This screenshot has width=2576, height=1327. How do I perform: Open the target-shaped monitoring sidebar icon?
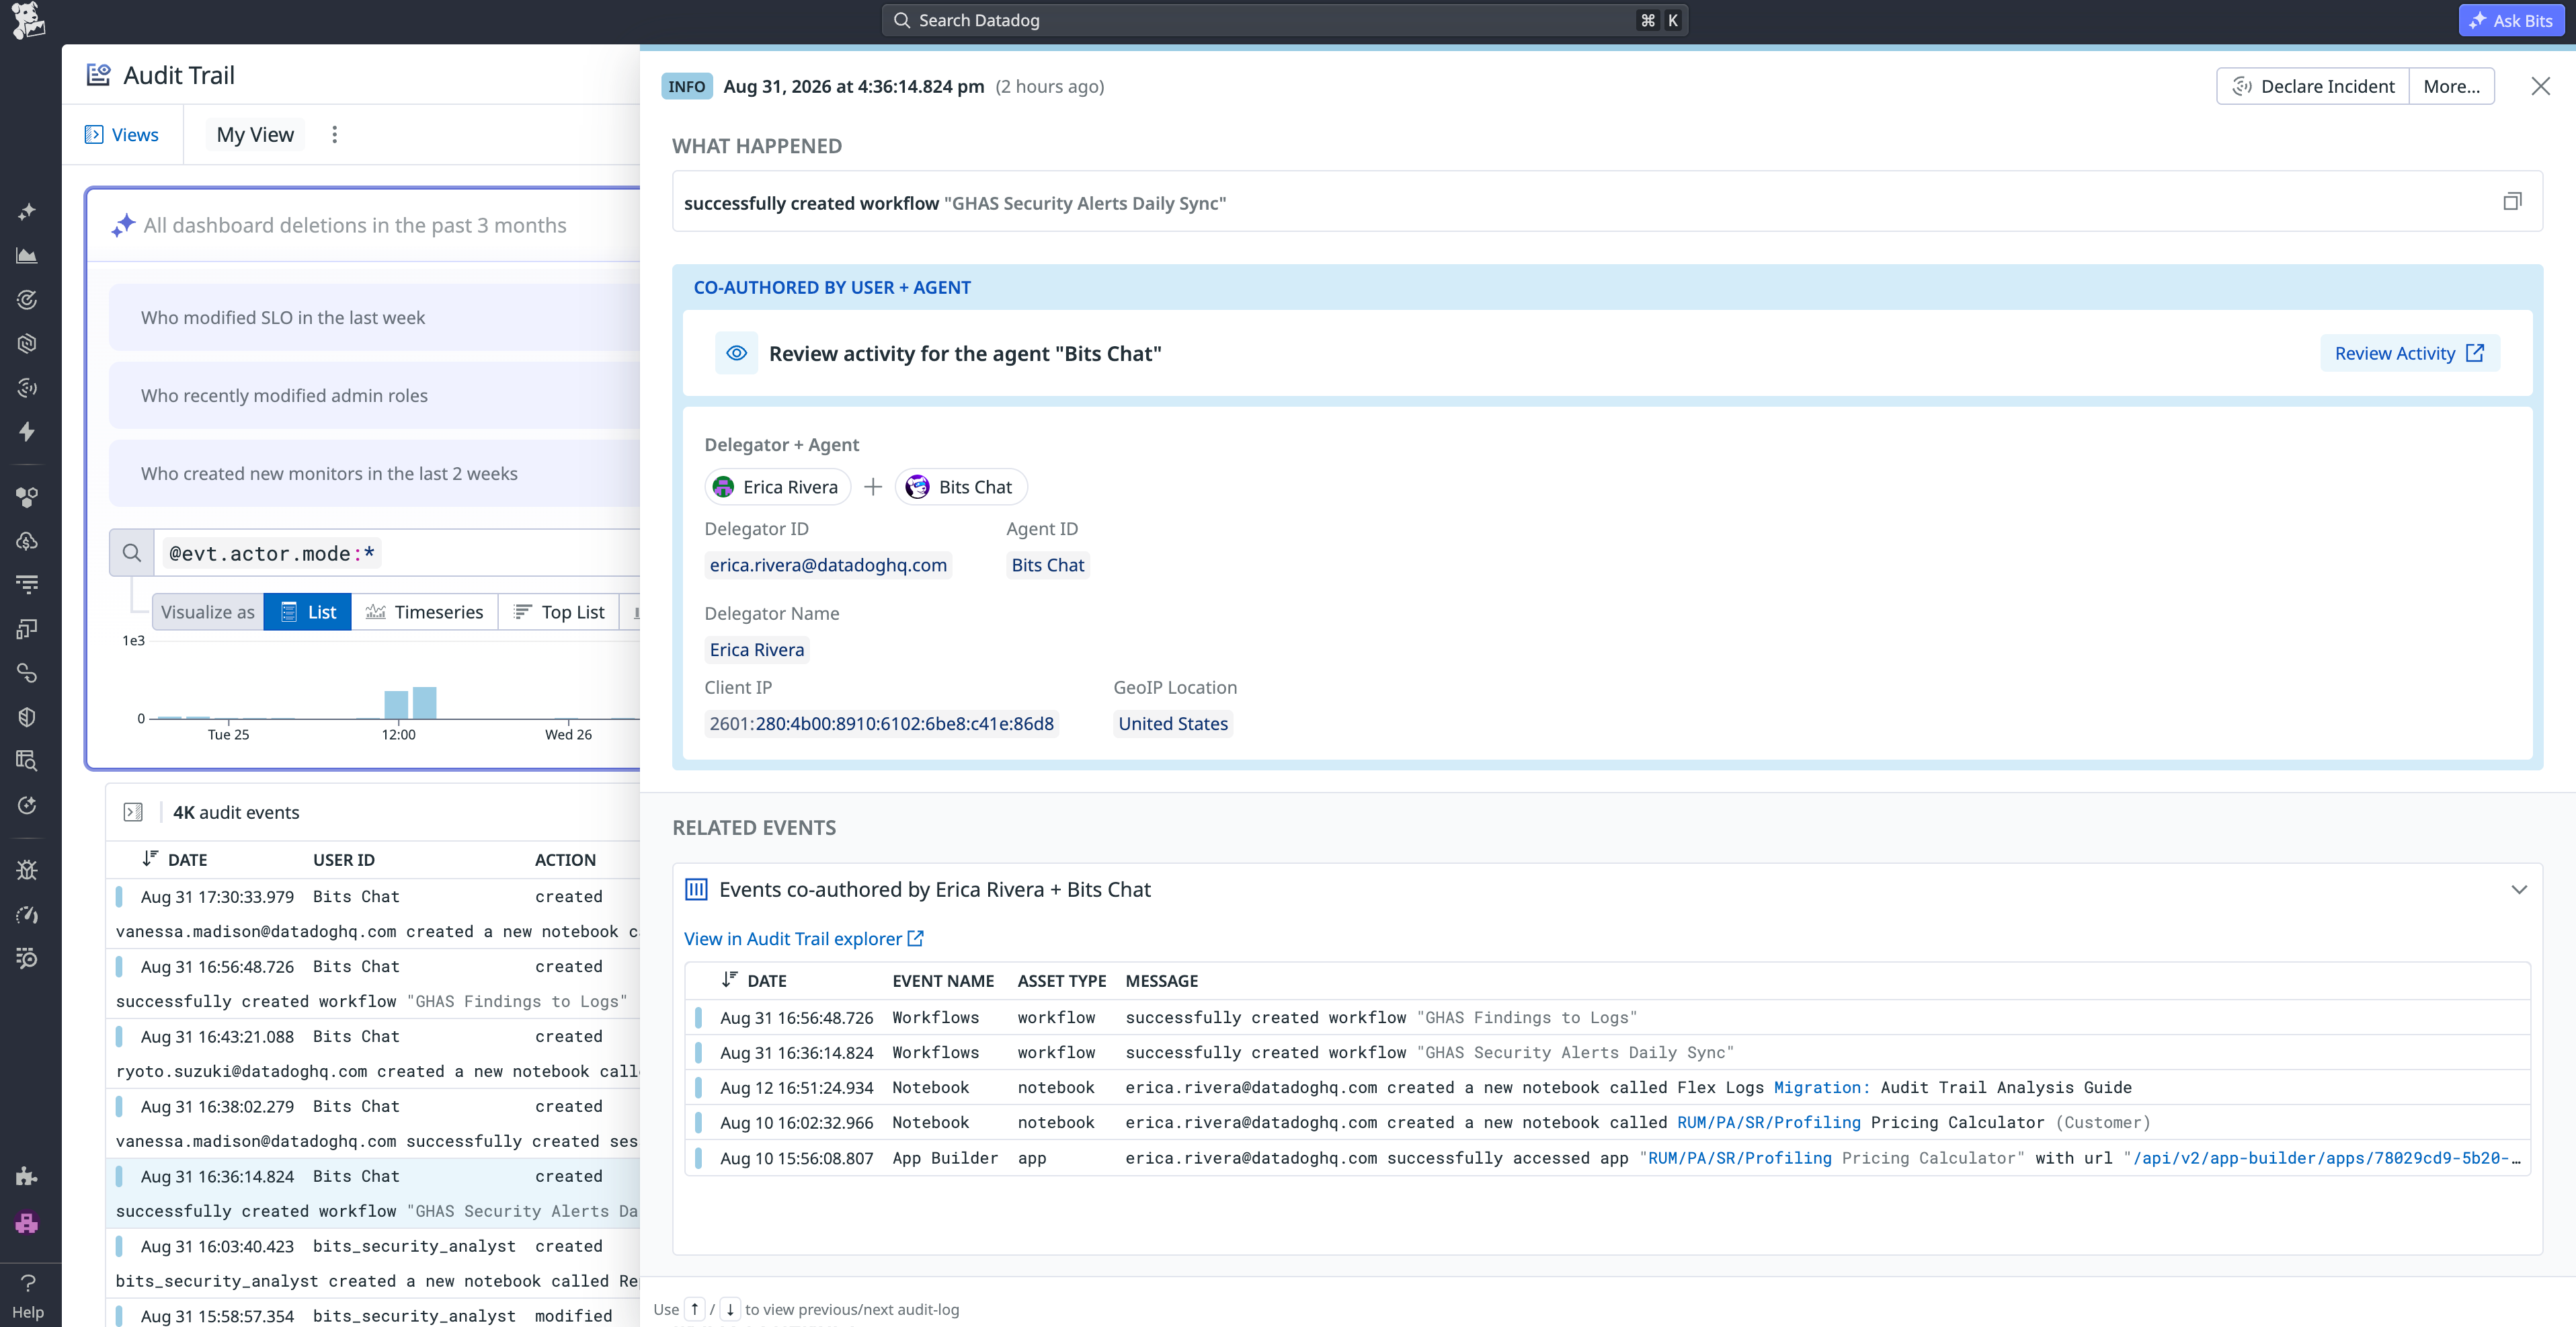coord(27,300)
